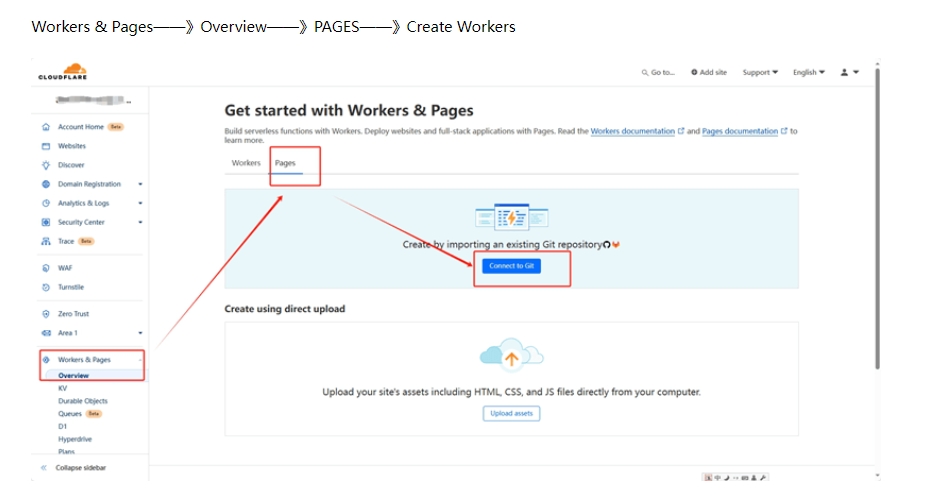Open Discover in the sidebar

point(71,165)
